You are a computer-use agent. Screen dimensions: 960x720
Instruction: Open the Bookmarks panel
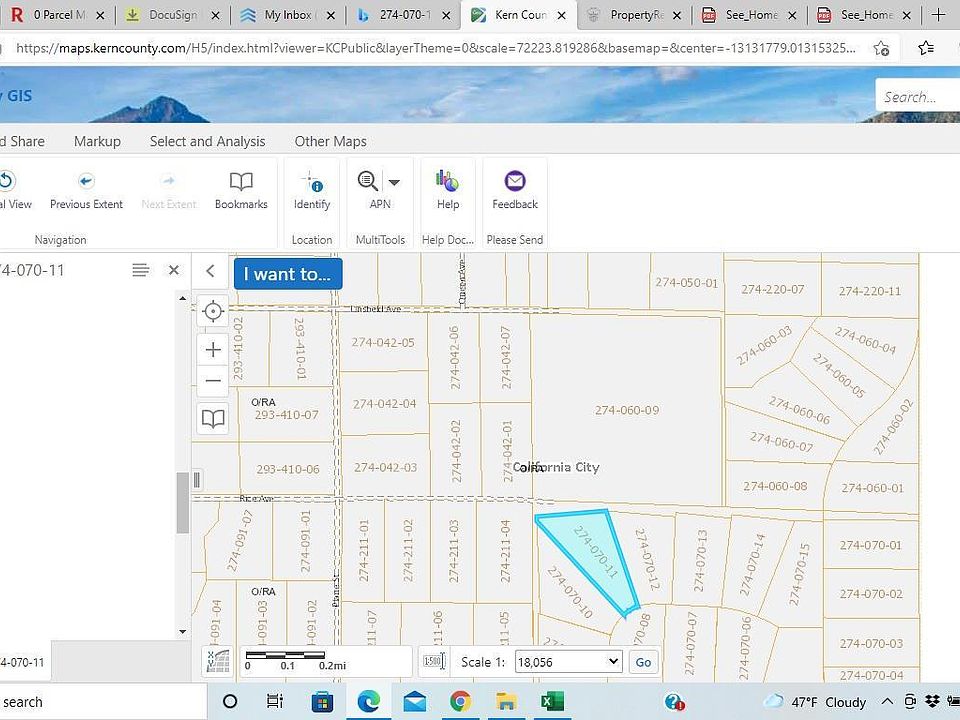coord(241,190)
